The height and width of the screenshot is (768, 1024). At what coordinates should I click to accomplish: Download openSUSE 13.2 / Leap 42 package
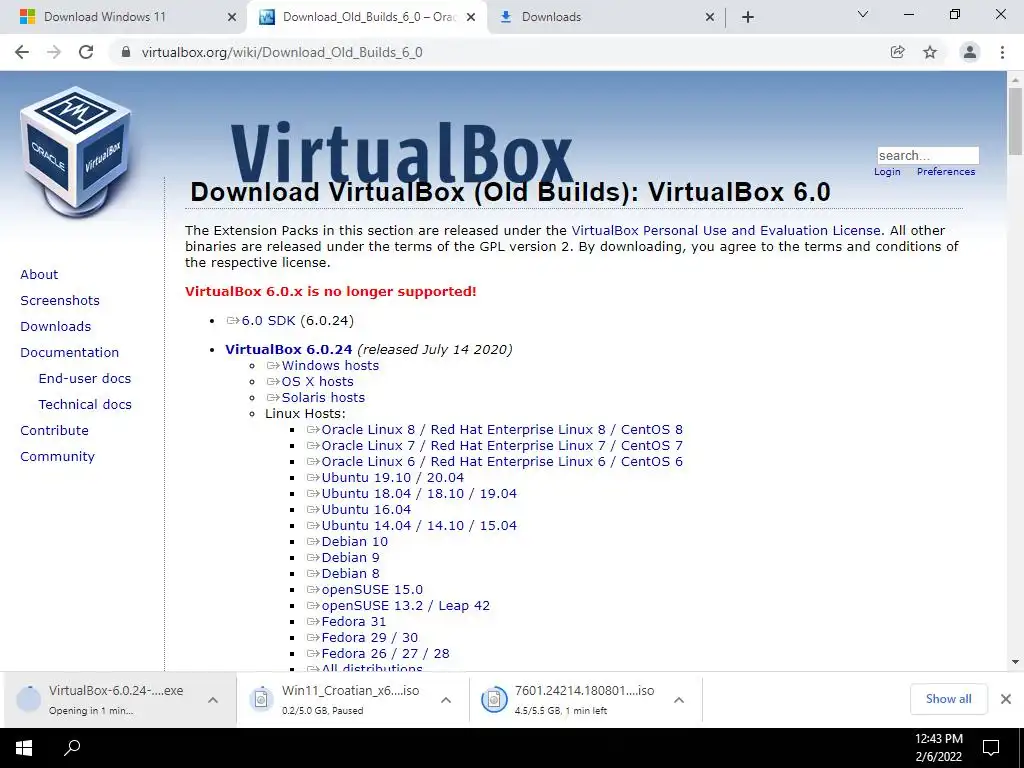tap(398, 605)
